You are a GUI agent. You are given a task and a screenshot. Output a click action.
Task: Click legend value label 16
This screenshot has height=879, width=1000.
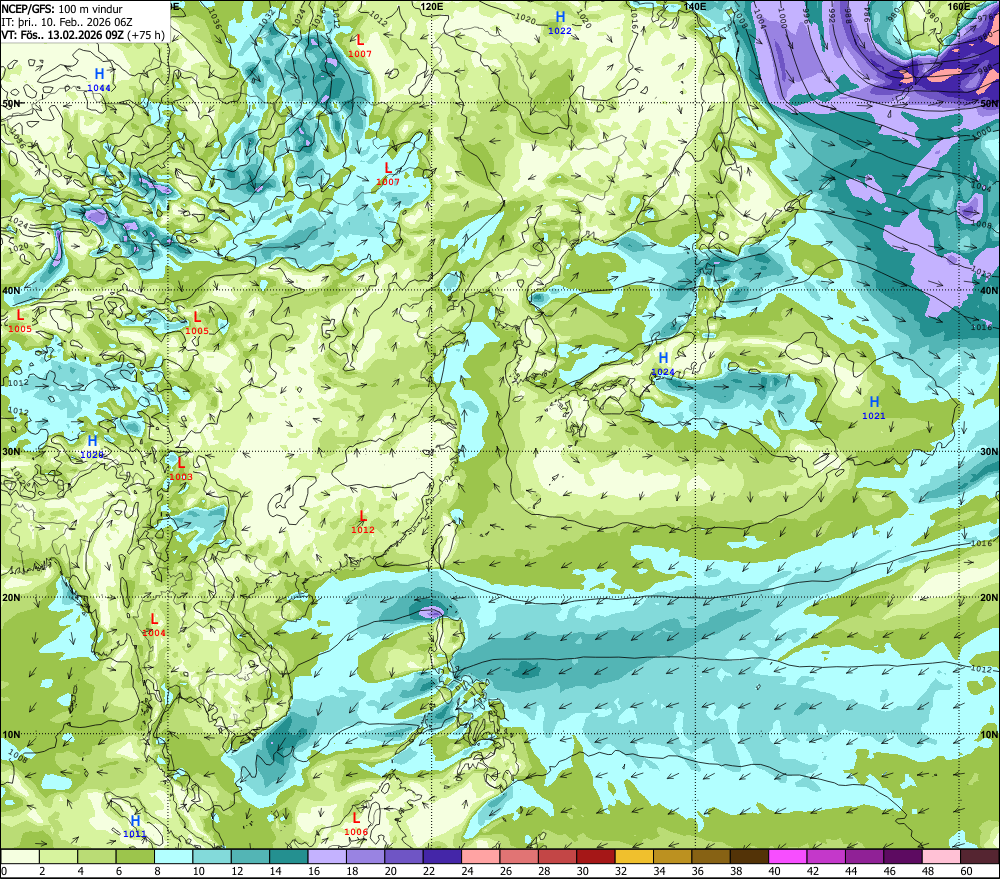click(x=312, y=871)
